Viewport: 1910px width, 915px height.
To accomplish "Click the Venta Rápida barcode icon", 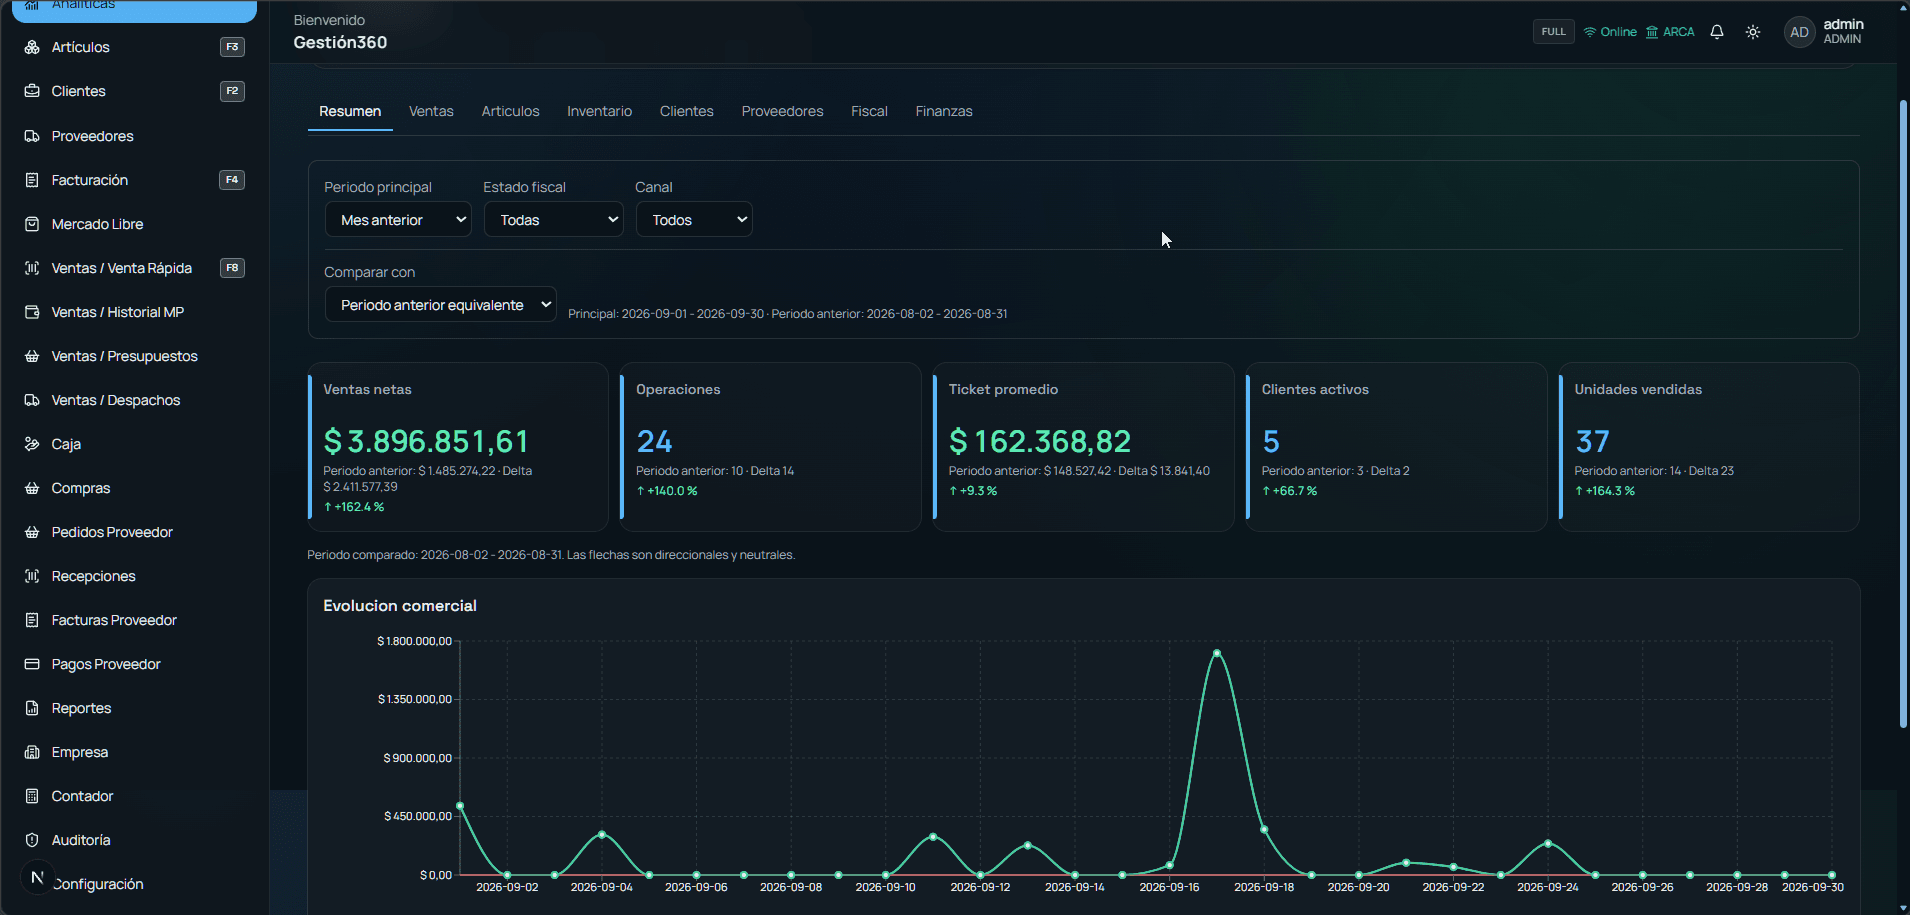I will 32,268.
